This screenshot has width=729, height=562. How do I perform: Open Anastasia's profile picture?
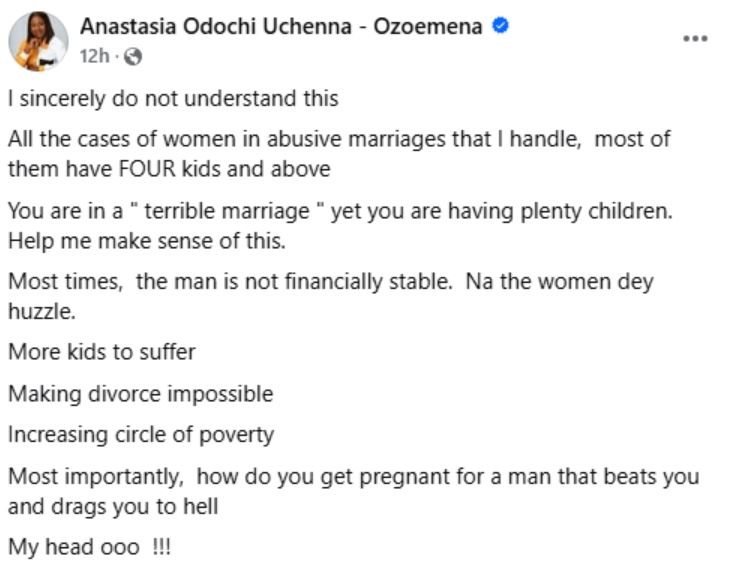38,41
